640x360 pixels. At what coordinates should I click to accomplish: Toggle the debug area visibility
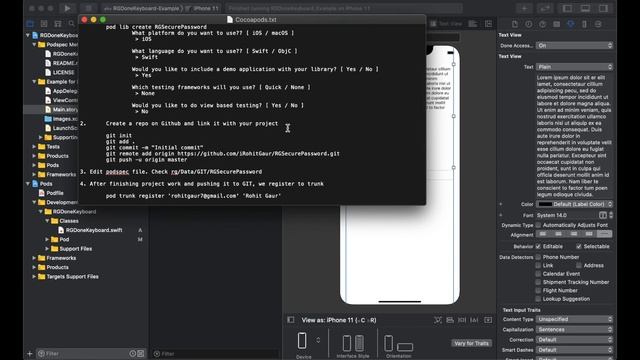click(585, 8)
